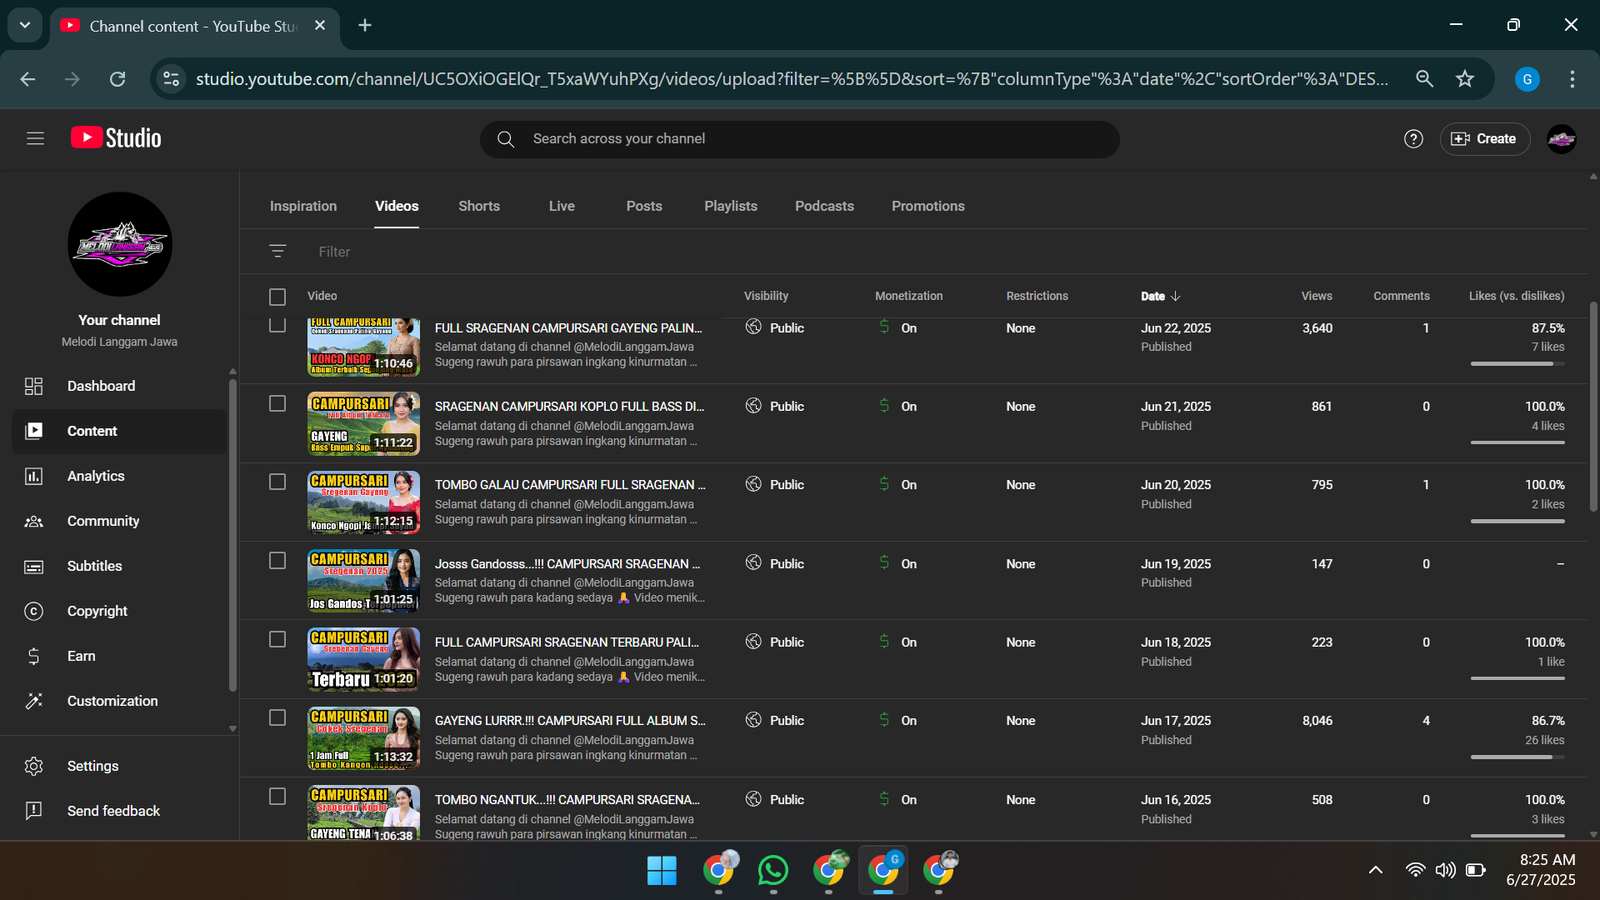Viewport: 1600px width, 900px height.
Task: Click the likes ratio bar for Jun 22 video
Action: 1517,364
